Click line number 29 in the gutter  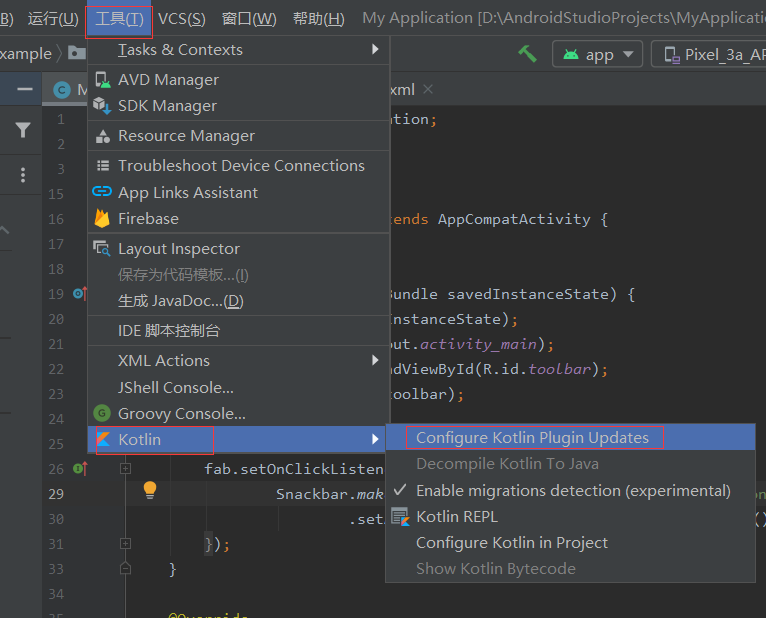coord(56,494)
